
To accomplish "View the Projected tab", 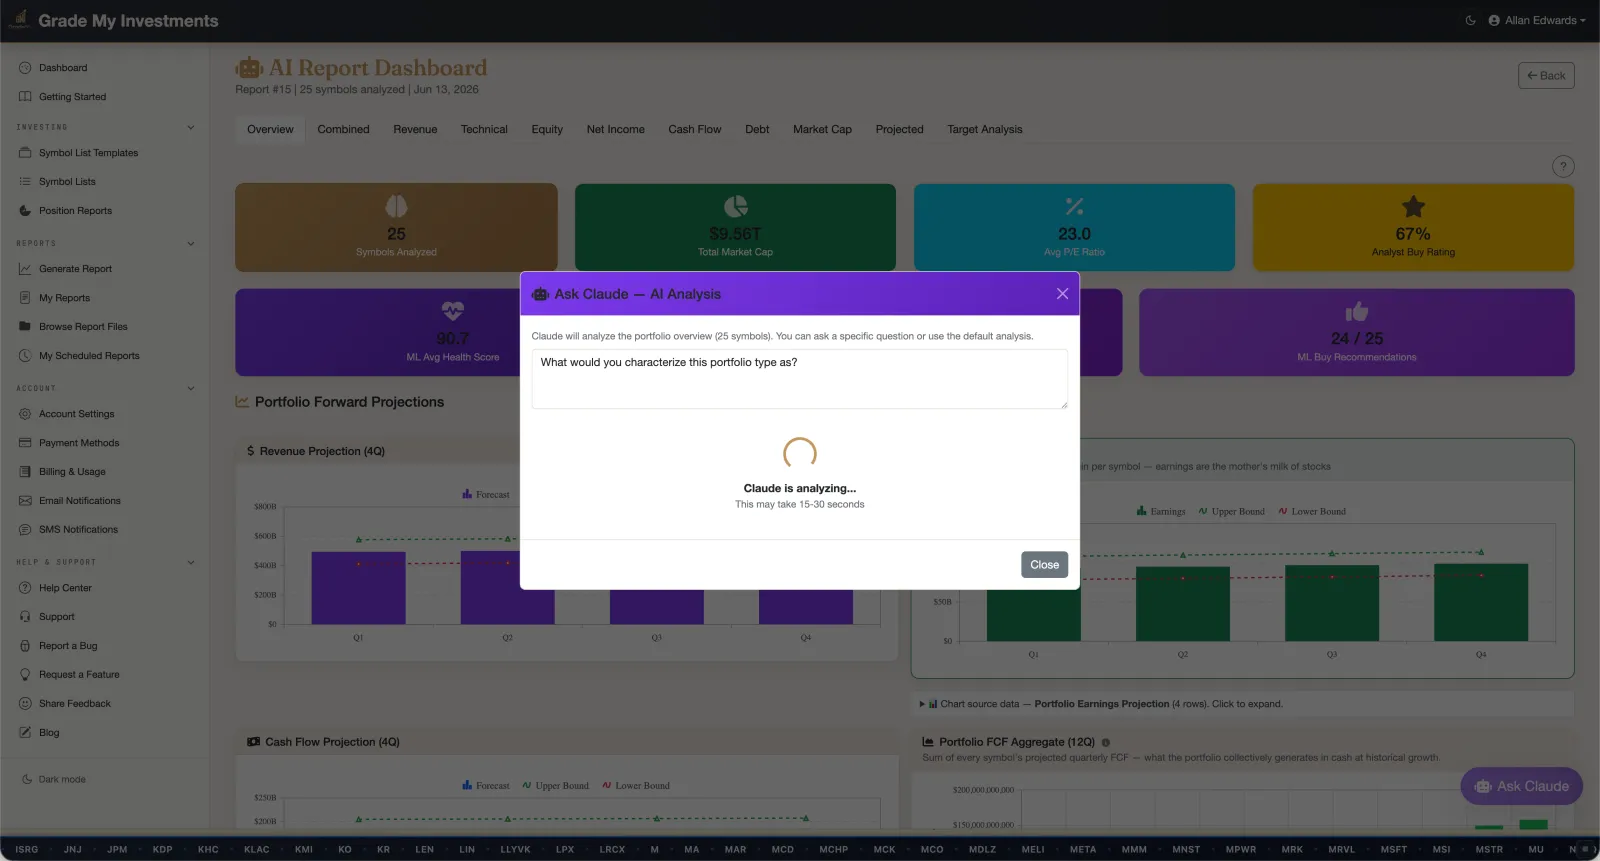I will click(x=899, y=130).
